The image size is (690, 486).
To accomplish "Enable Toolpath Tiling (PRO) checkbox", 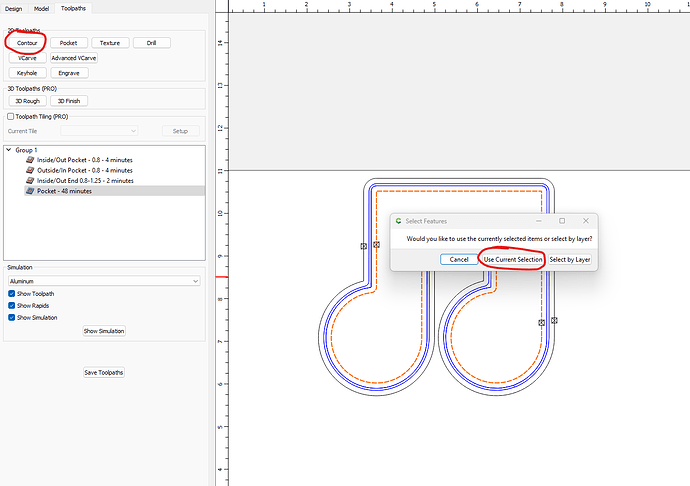I will point(11,117).
